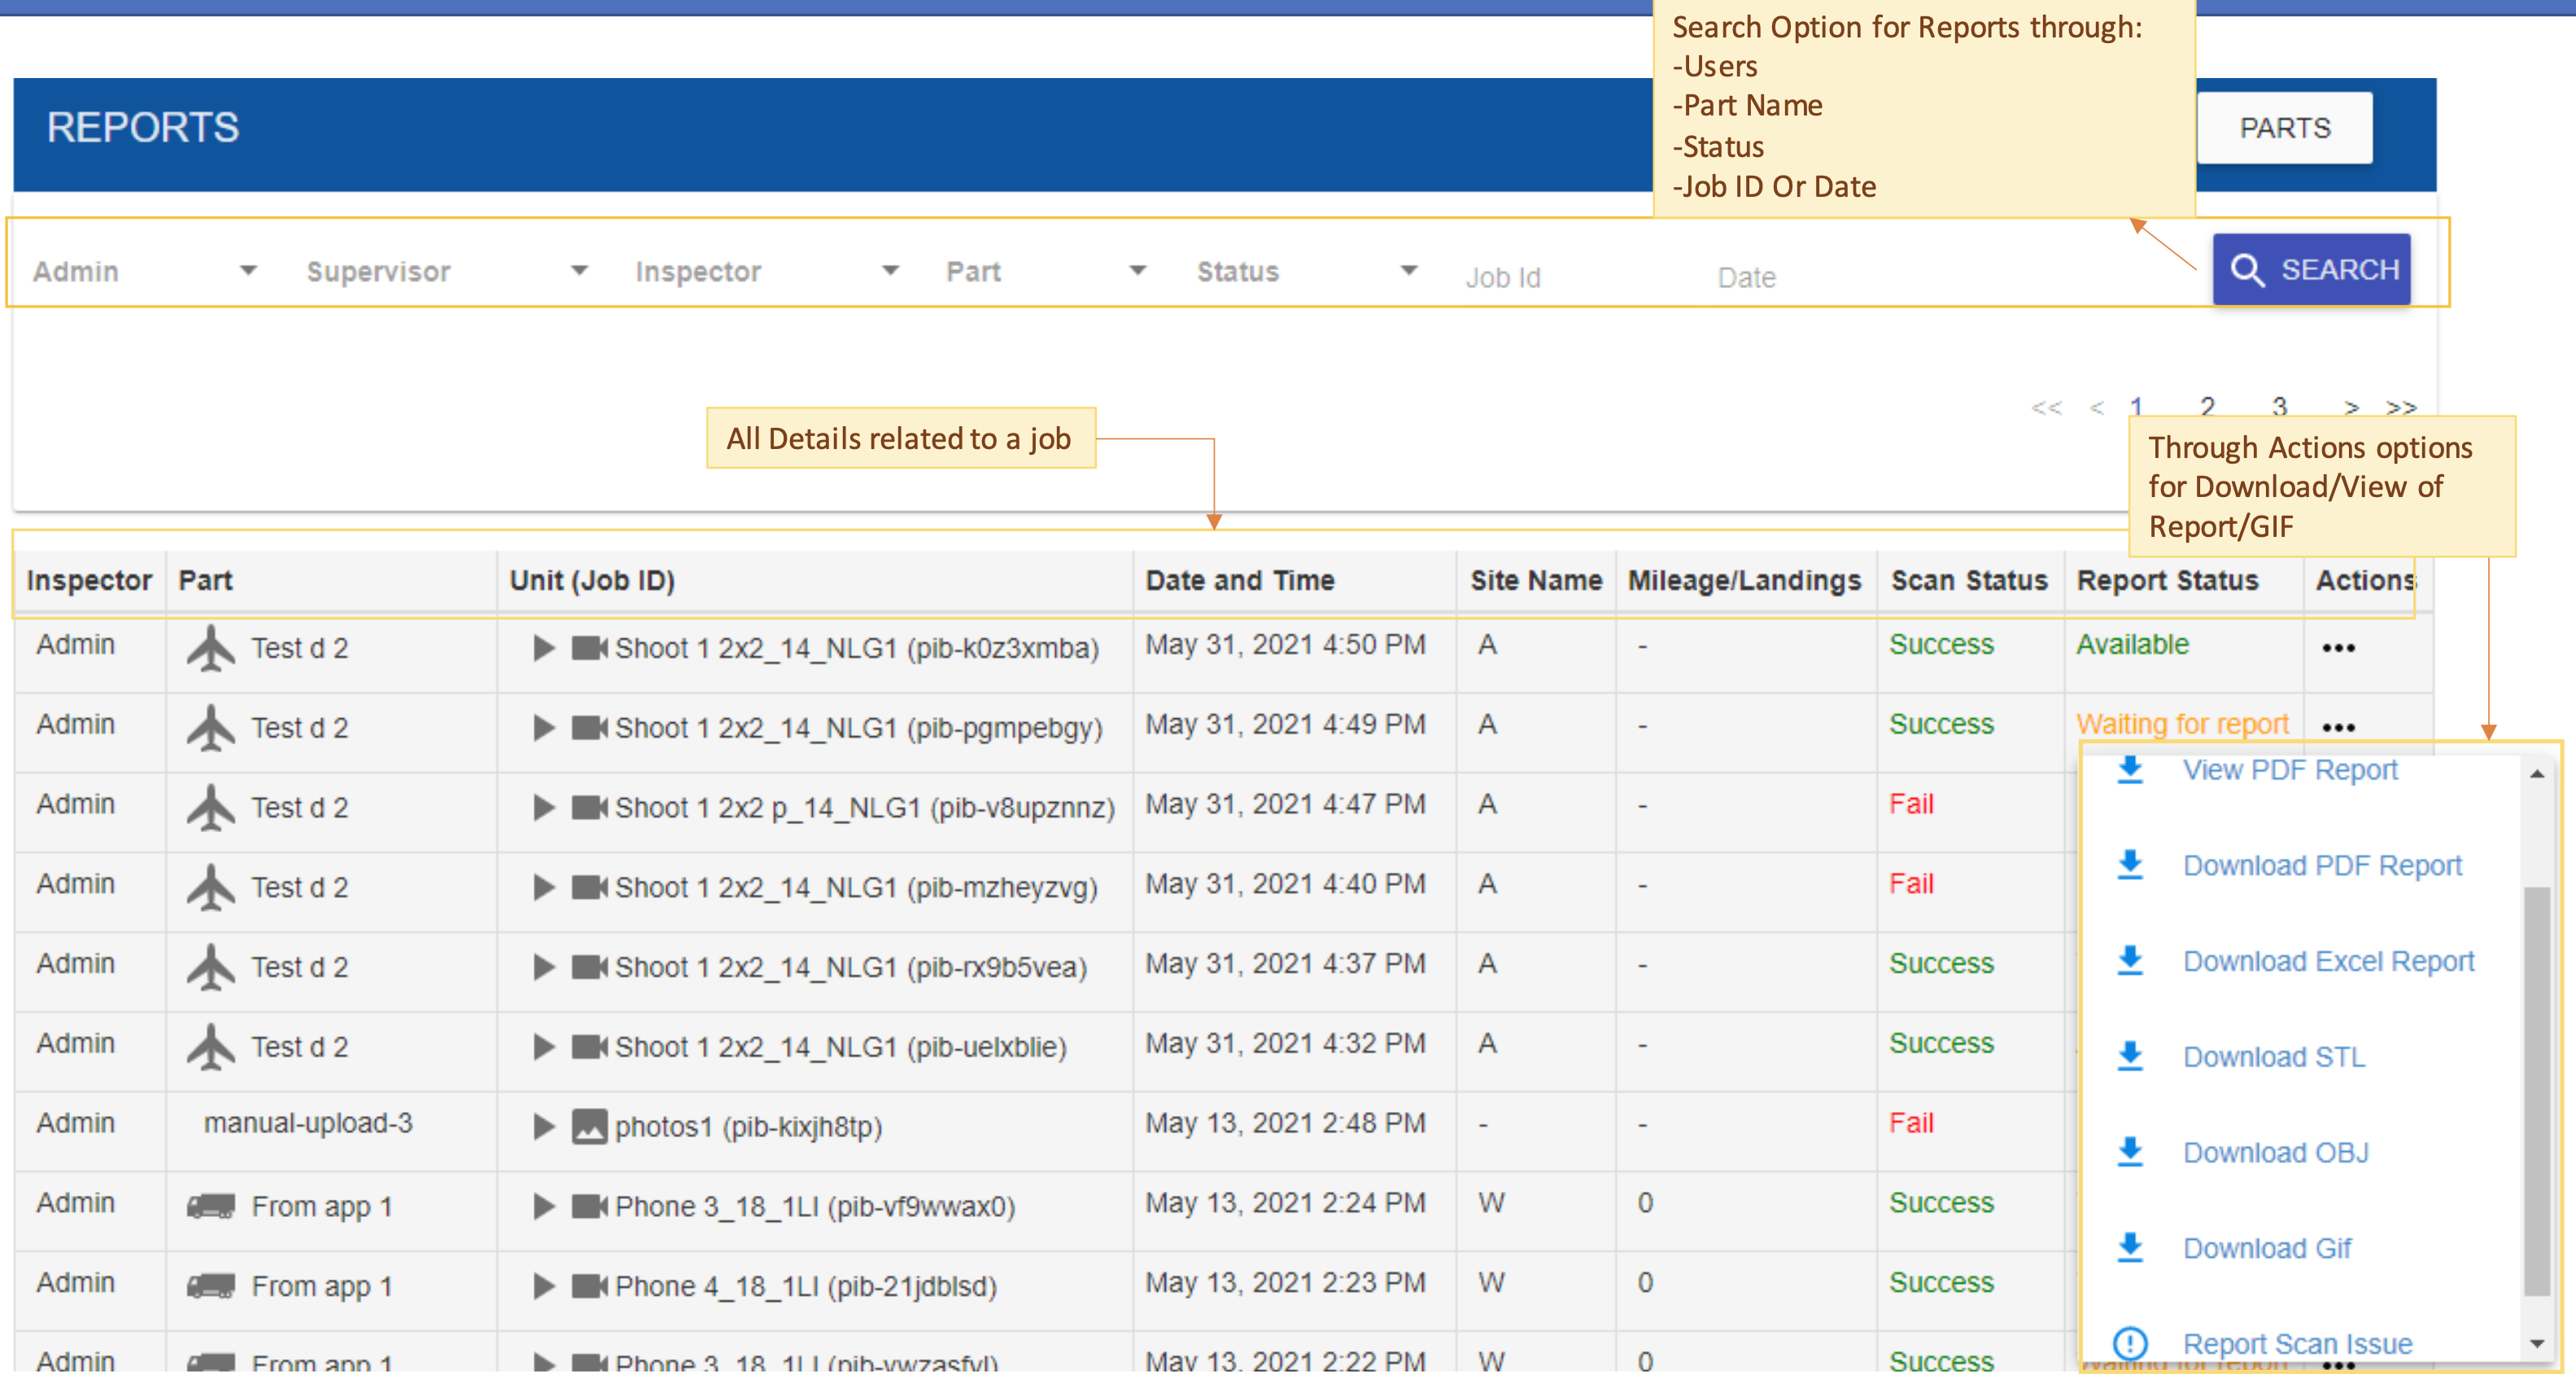This screenshot has width=2576, height=1391.
Task: Open the Inspector filter dropdown
Action: (767, 271)
